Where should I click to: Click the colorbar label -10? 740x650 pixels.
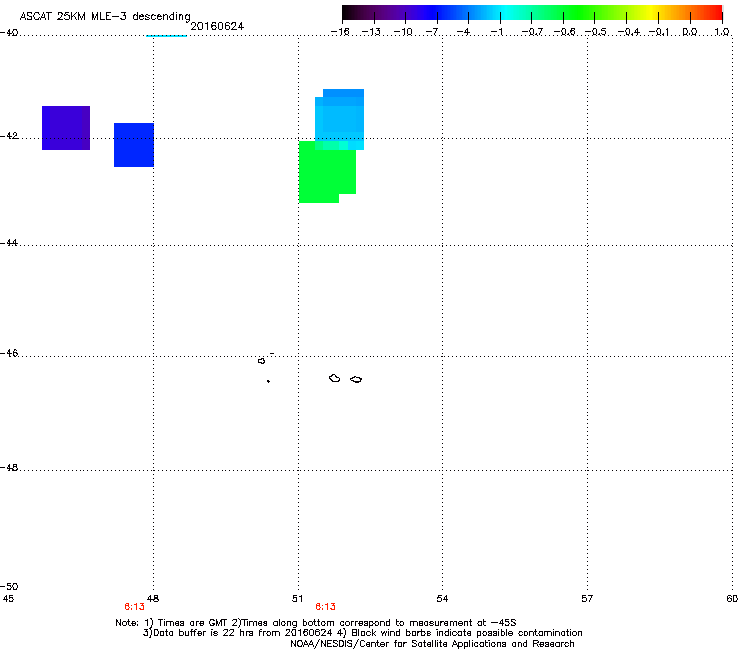tap(403, 32)
